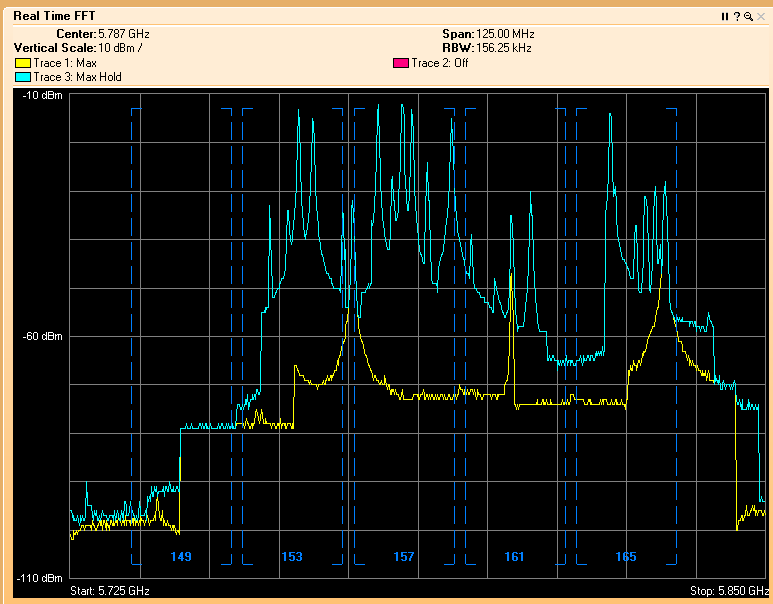Screen dimensions: 773x604
Task: Click the RBW value 156.25 kHz
Action: (x=503, y=48)
